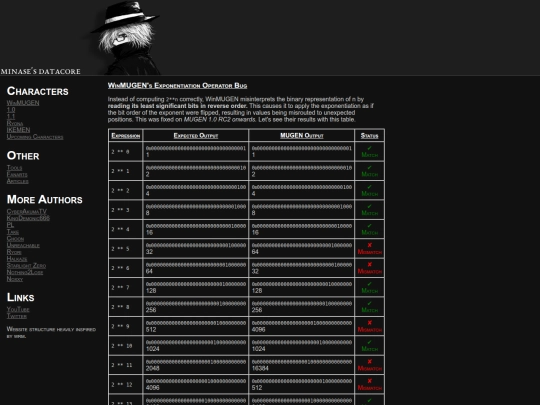Click the green check for 2 ** 3
The image size is (540, 405).
click(370, 206)
